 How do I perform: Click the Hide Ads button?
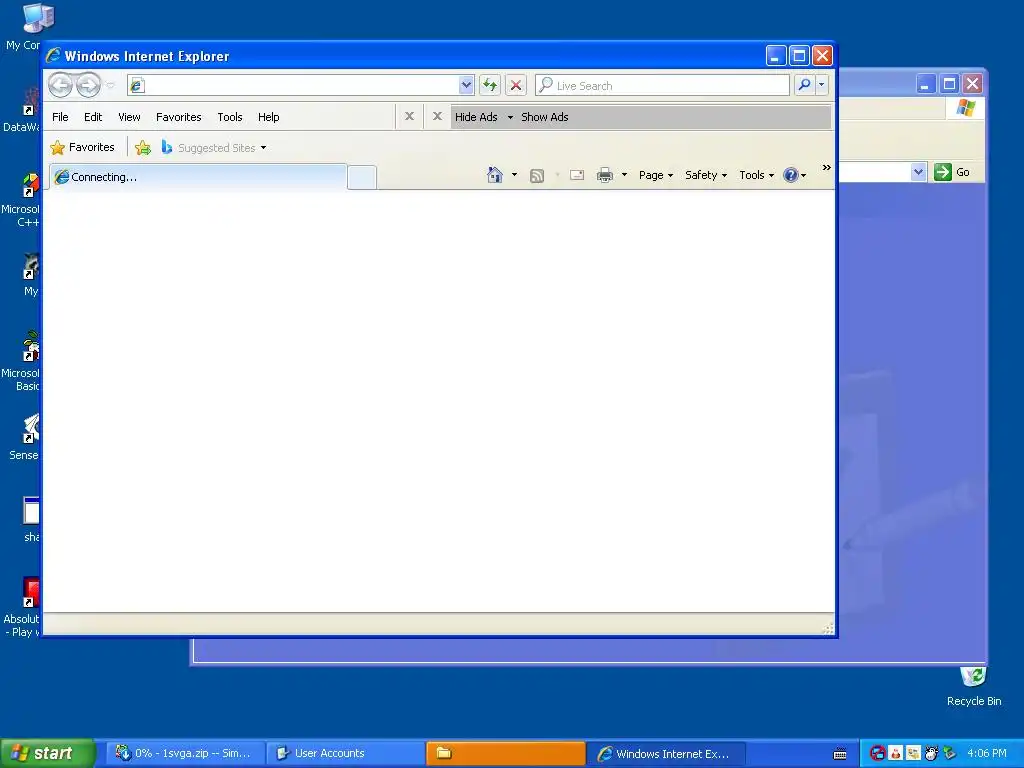476,117
